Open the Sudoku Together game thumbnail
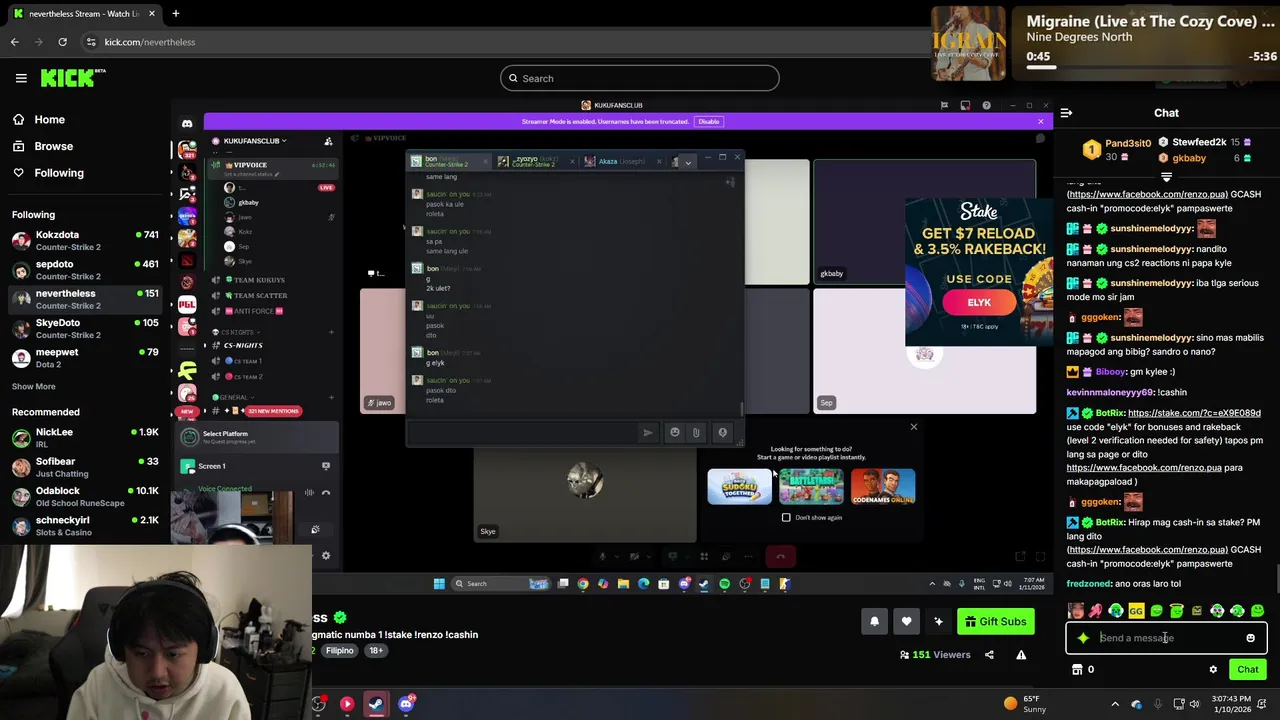This screenshot has height=720, width=1280. coord(740,487)
